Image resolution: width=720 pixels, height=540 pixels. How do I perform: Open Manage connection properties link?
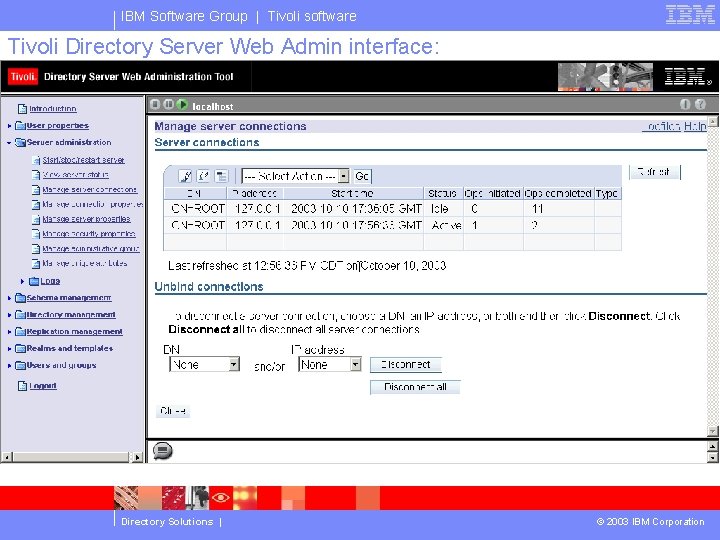[x=93, y=204]
